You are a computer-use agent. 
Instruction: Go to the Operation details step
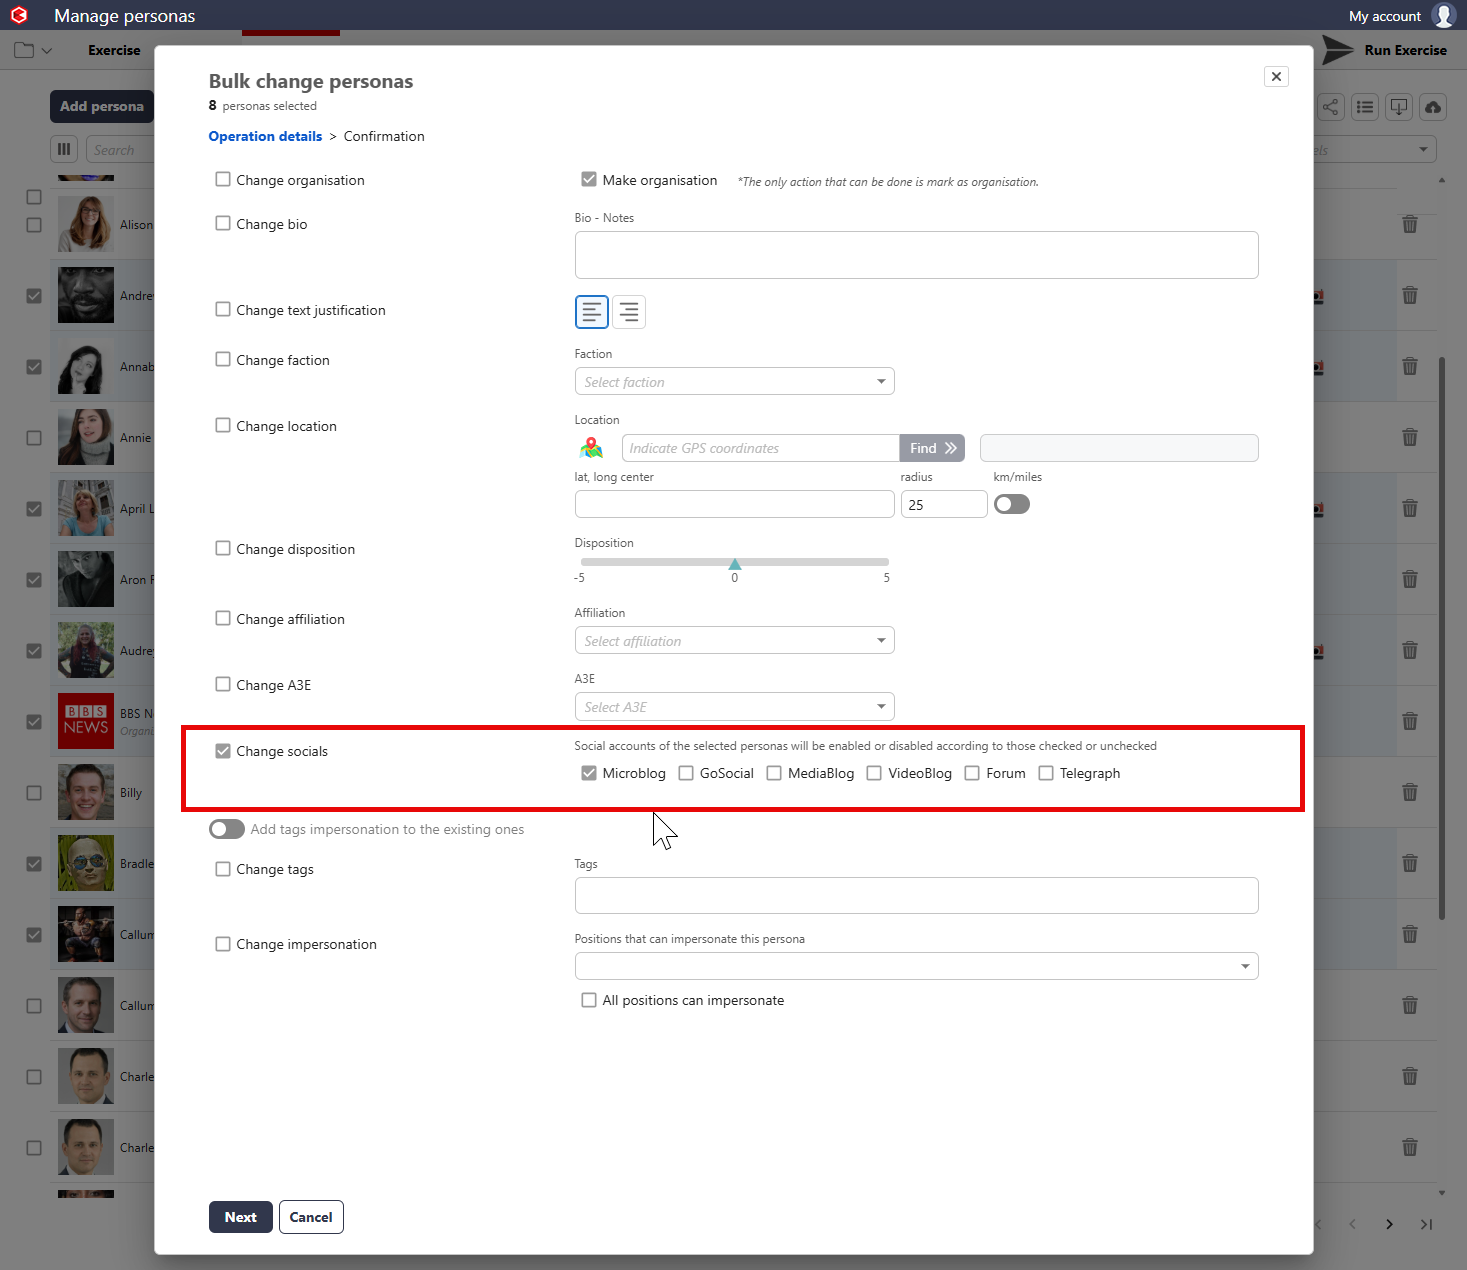[x=265, y=136]
